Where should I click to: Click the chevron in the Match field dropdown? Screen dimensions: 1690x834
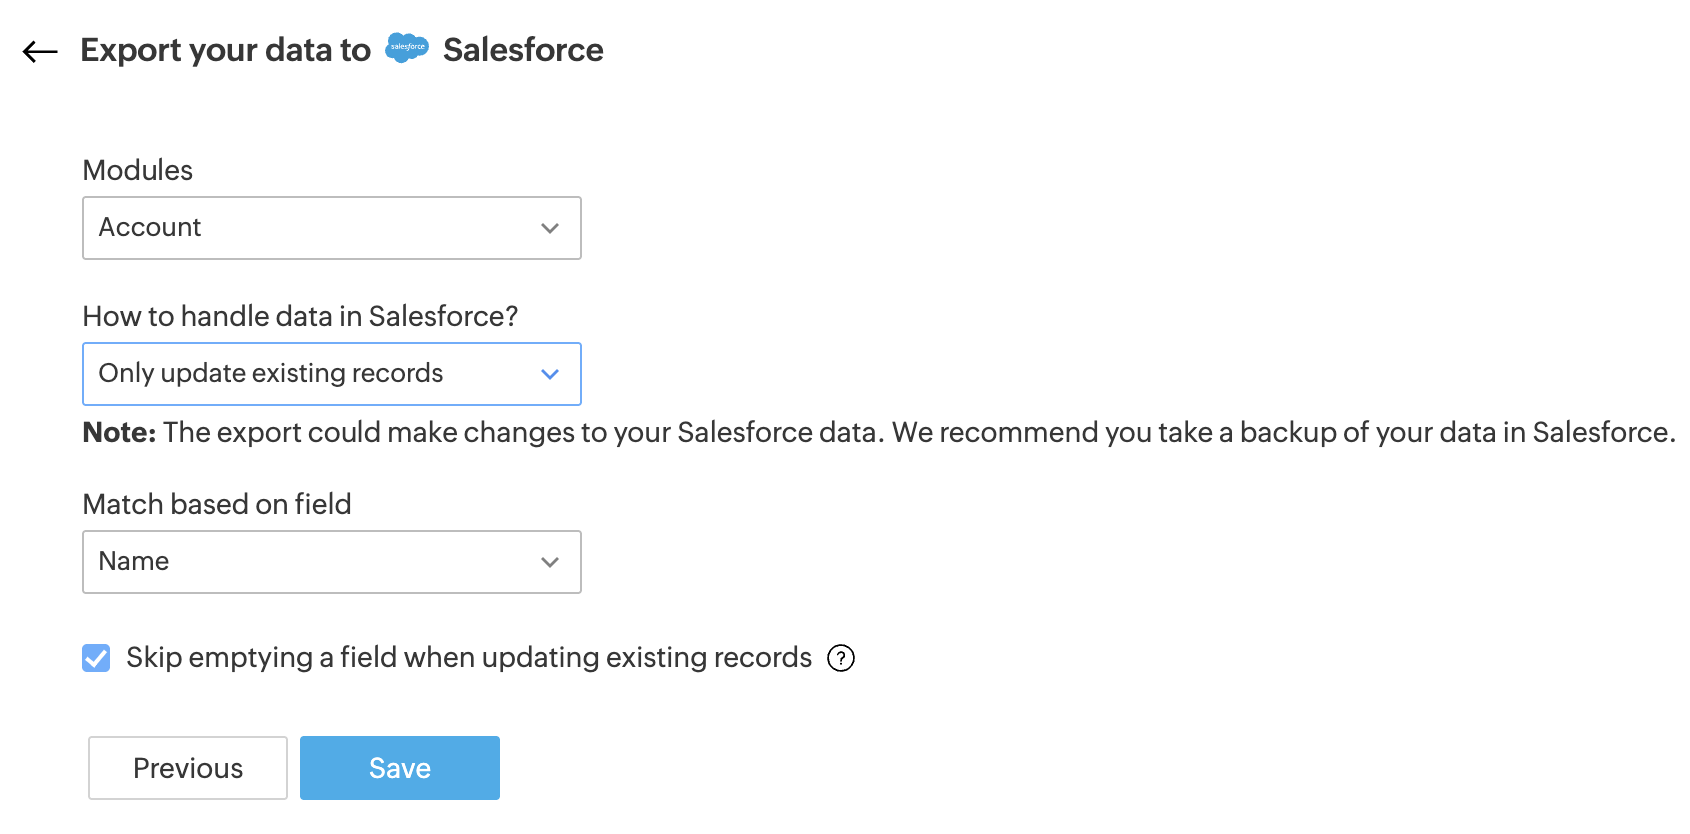coord(549,562)
